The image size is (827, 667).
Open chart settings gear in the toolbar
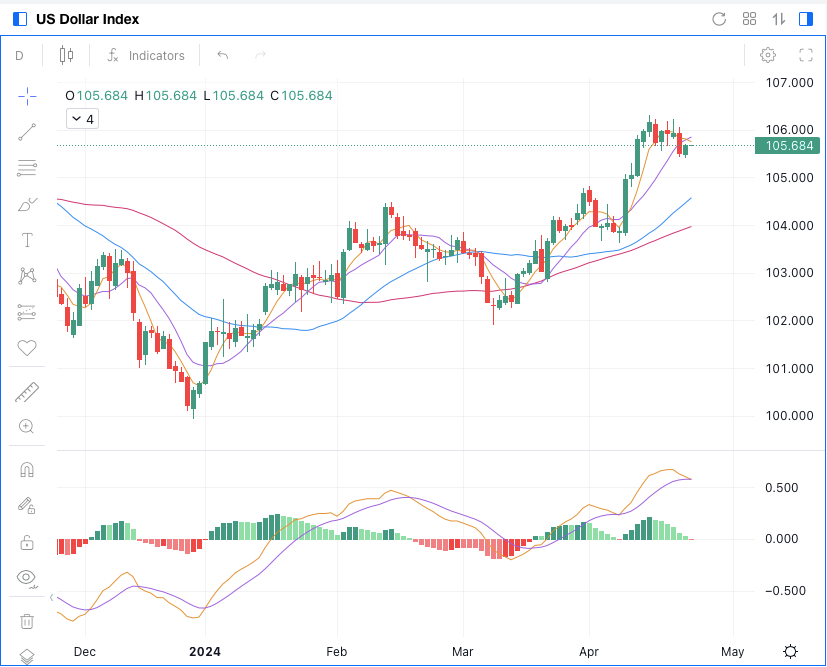(768, 56)
